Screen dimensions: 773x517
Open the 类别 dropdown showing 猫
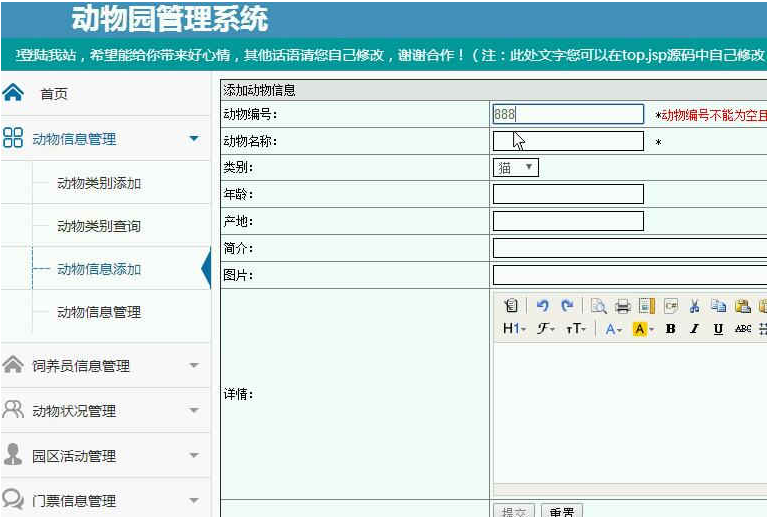click(x=516, y=168)
